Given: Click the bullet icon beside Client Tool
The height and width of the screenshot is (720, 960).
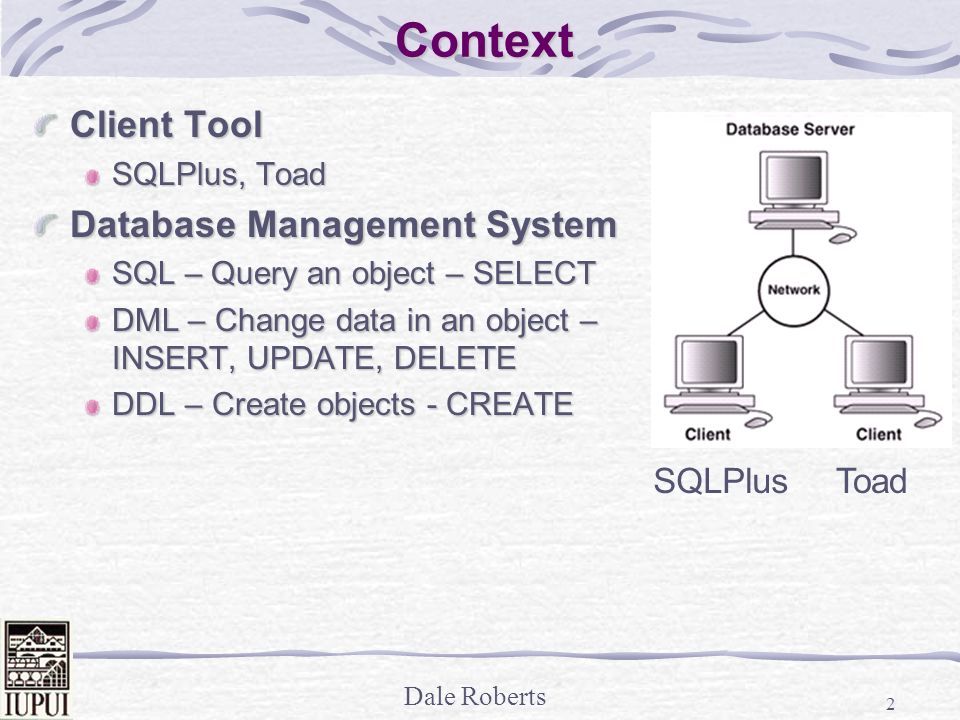Looking at the screenshot, I should 46,124.
